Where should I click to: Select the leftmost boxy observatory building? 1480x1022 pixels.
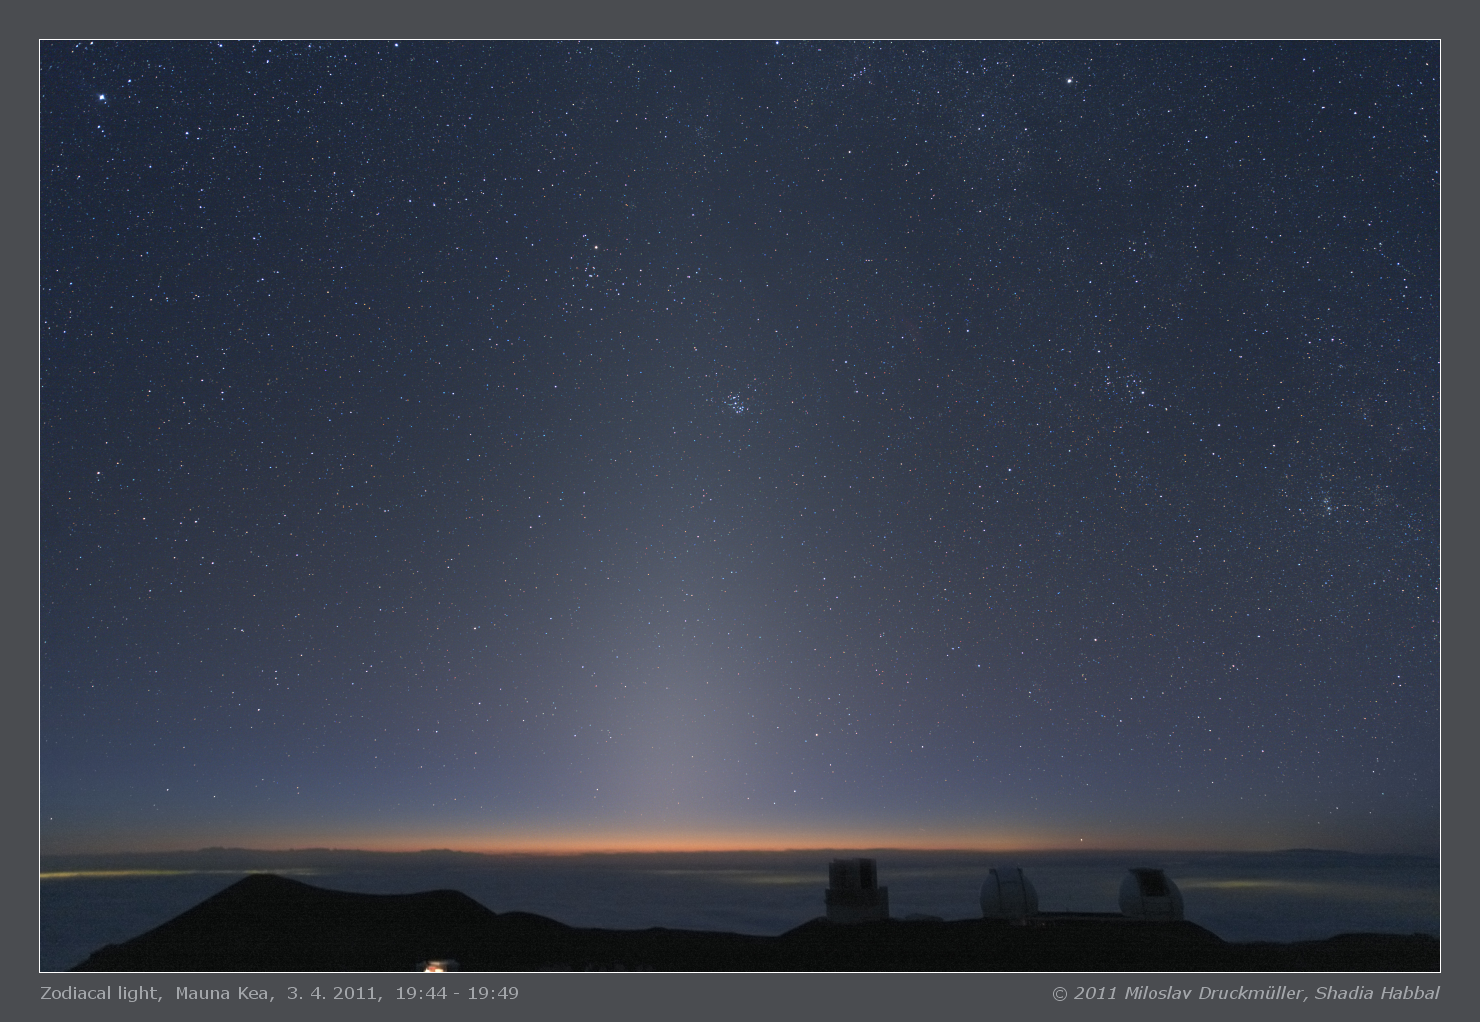click(x=857, y=889)
